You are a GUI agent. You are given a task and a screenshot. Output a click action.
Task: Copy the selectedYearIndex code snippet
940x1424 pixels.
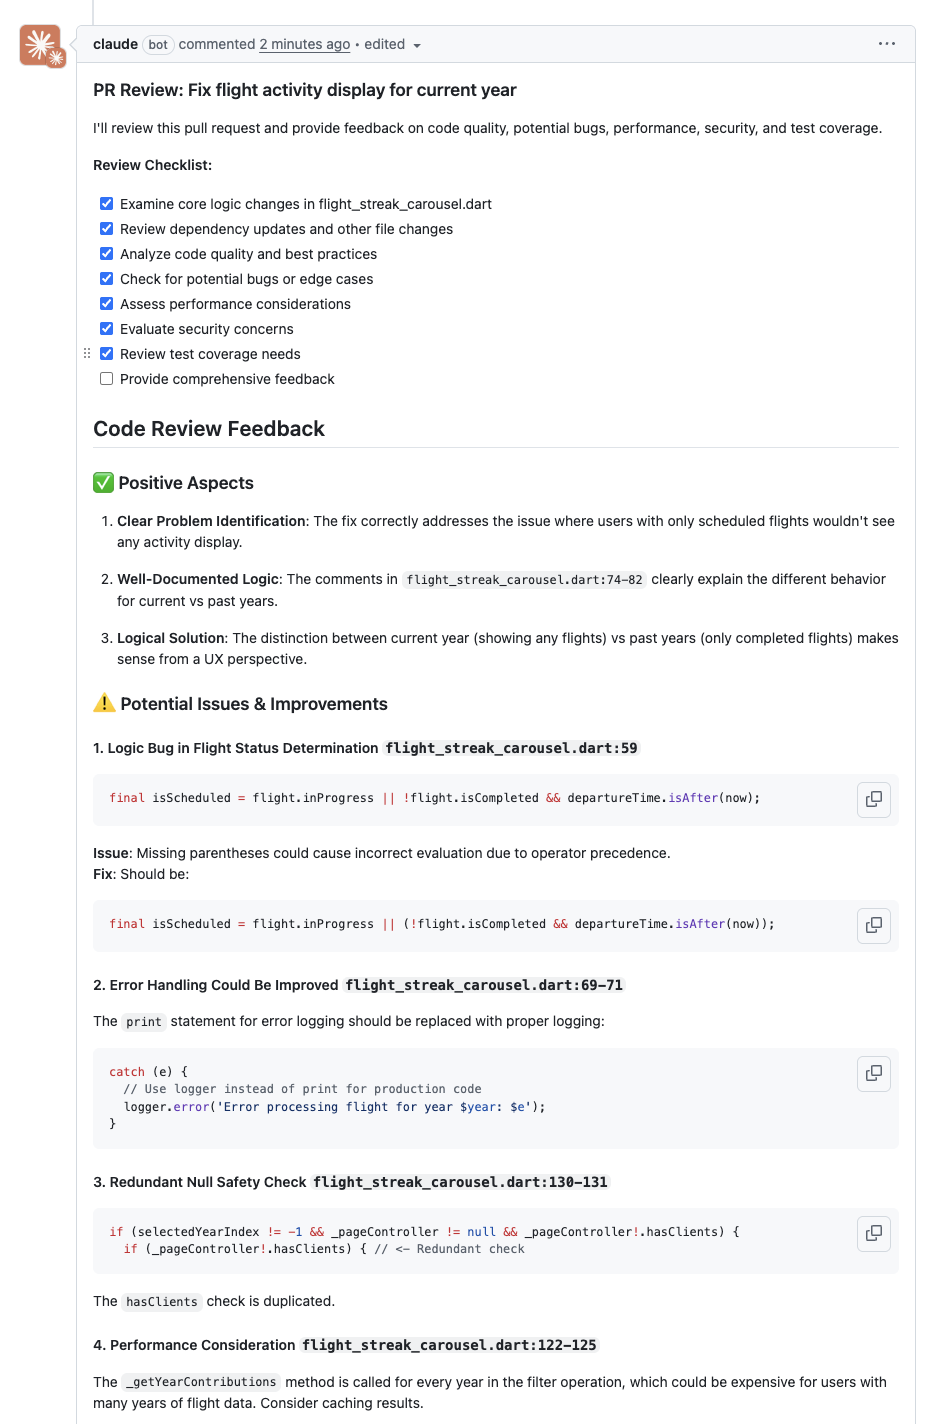pos(874,1233)
